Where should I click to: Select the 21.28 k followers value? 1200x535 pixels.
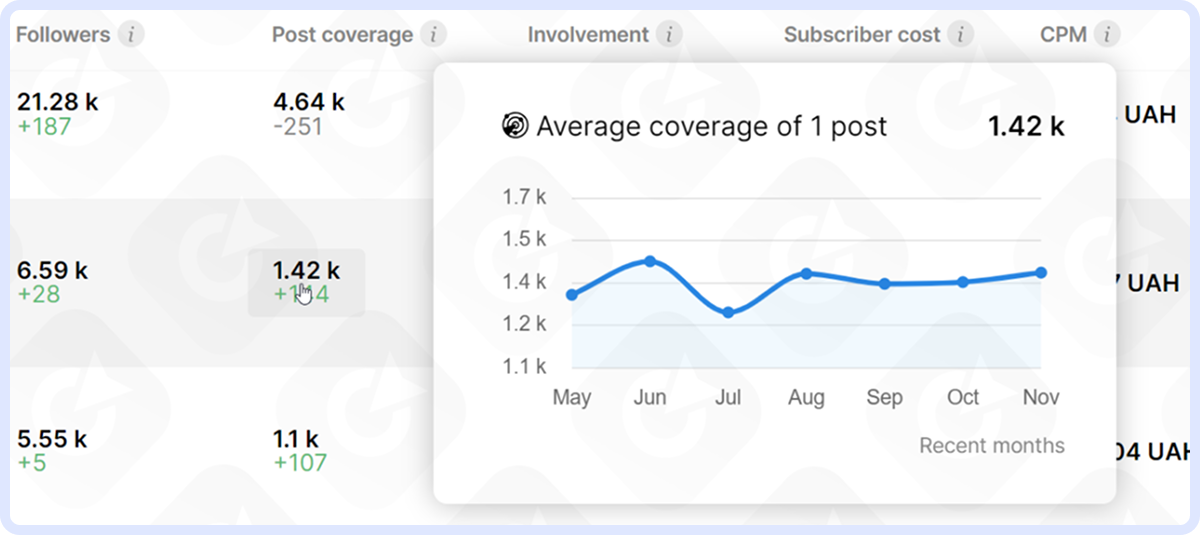[x=58, y=102]
